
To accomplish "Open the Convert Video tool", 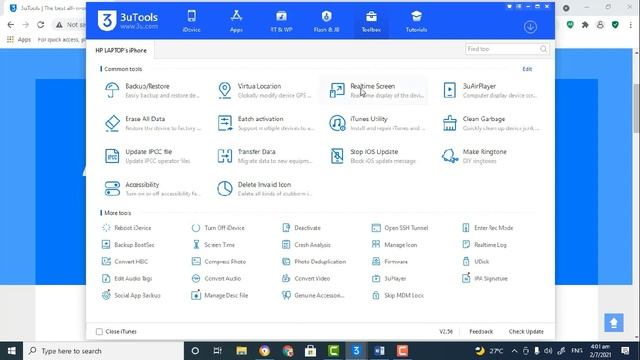I will 306,278.
